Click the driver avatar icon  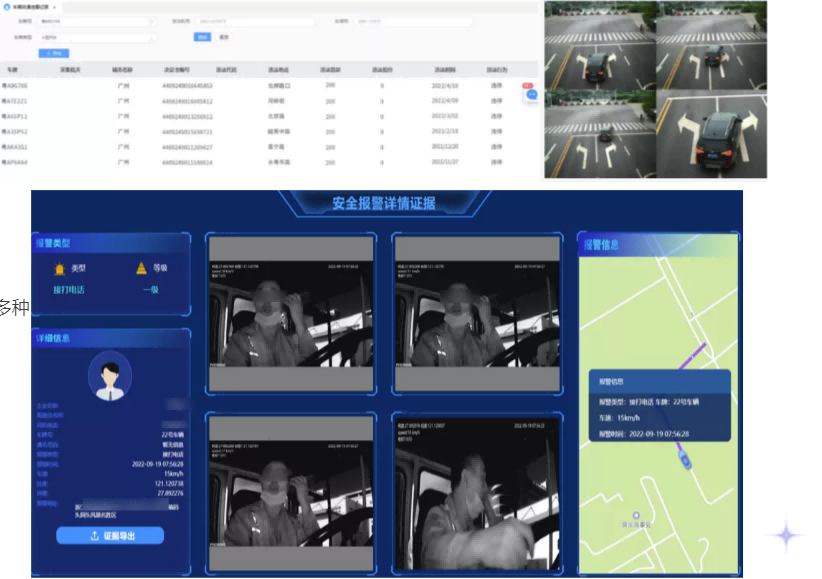[110, 376]
